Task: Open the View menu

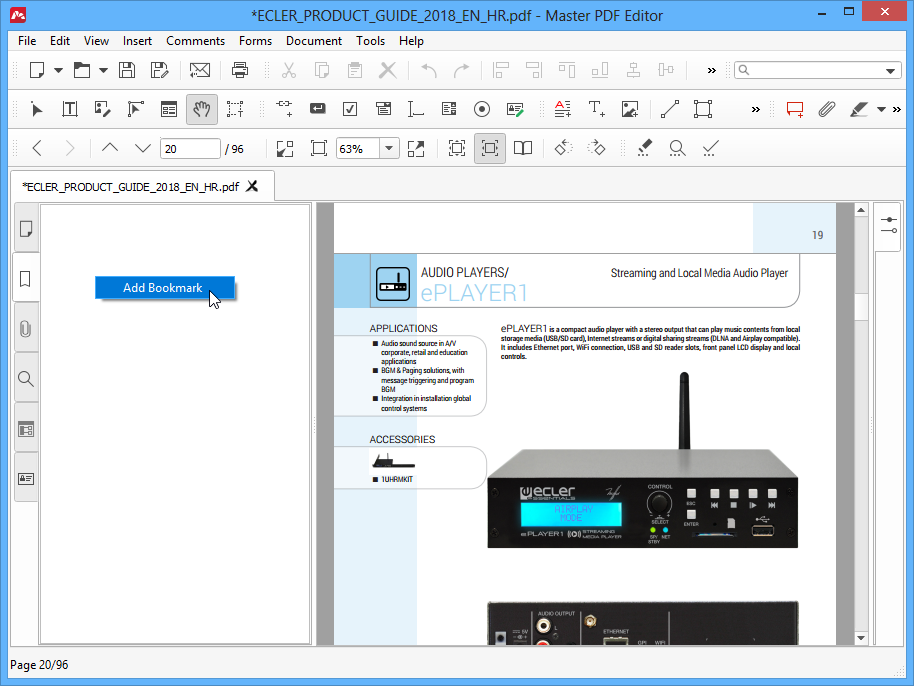Action: tap(96, 41)
